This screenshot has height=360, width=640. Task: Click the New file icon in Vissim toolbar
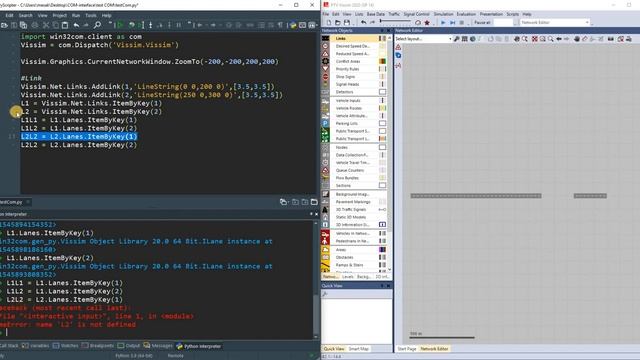pyautogui.click(x=329, y=22)
